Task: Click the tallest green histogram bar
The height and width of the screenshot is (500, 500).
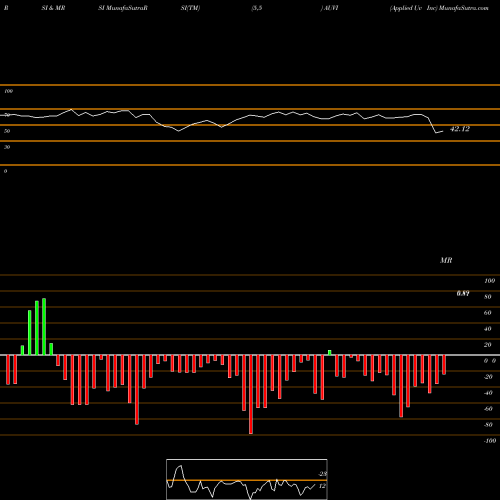Action: (44, 327)
